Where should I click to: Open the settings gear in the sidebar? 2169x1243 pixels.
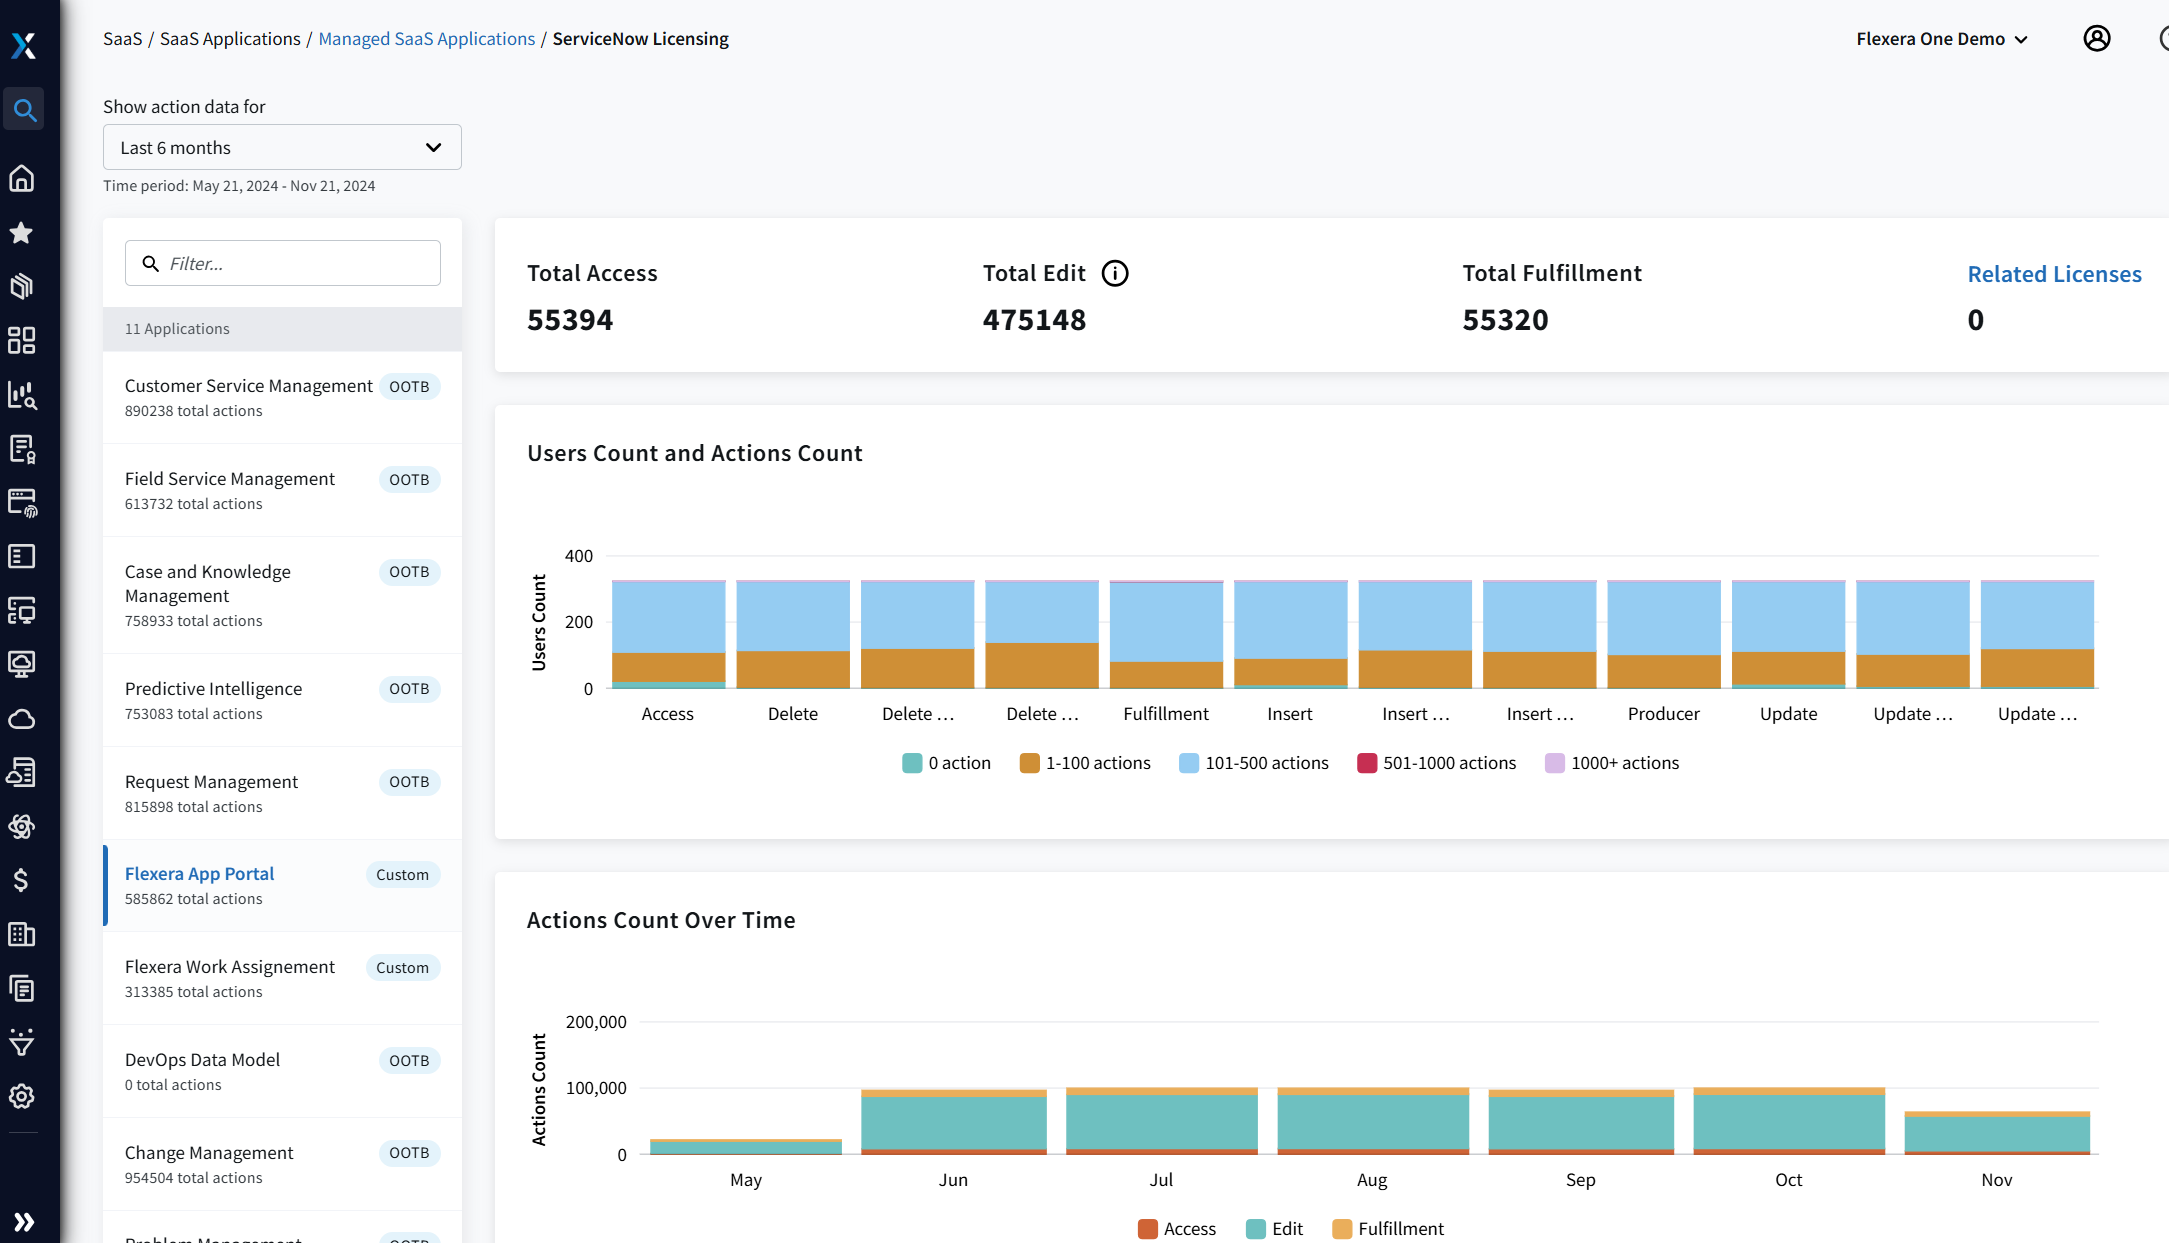[x=22, y=1096]
